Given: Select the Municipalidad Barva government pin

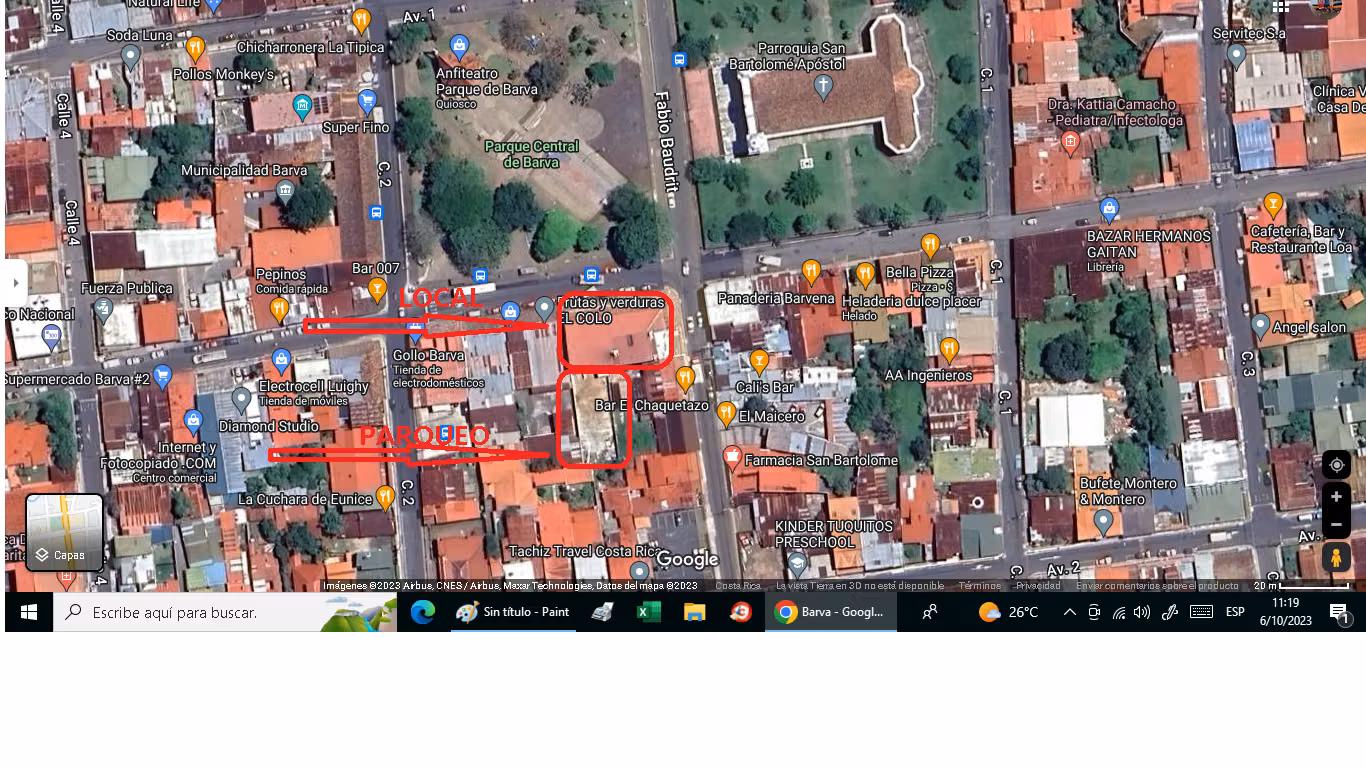Looking at the screenshot, I should (286, 190).
